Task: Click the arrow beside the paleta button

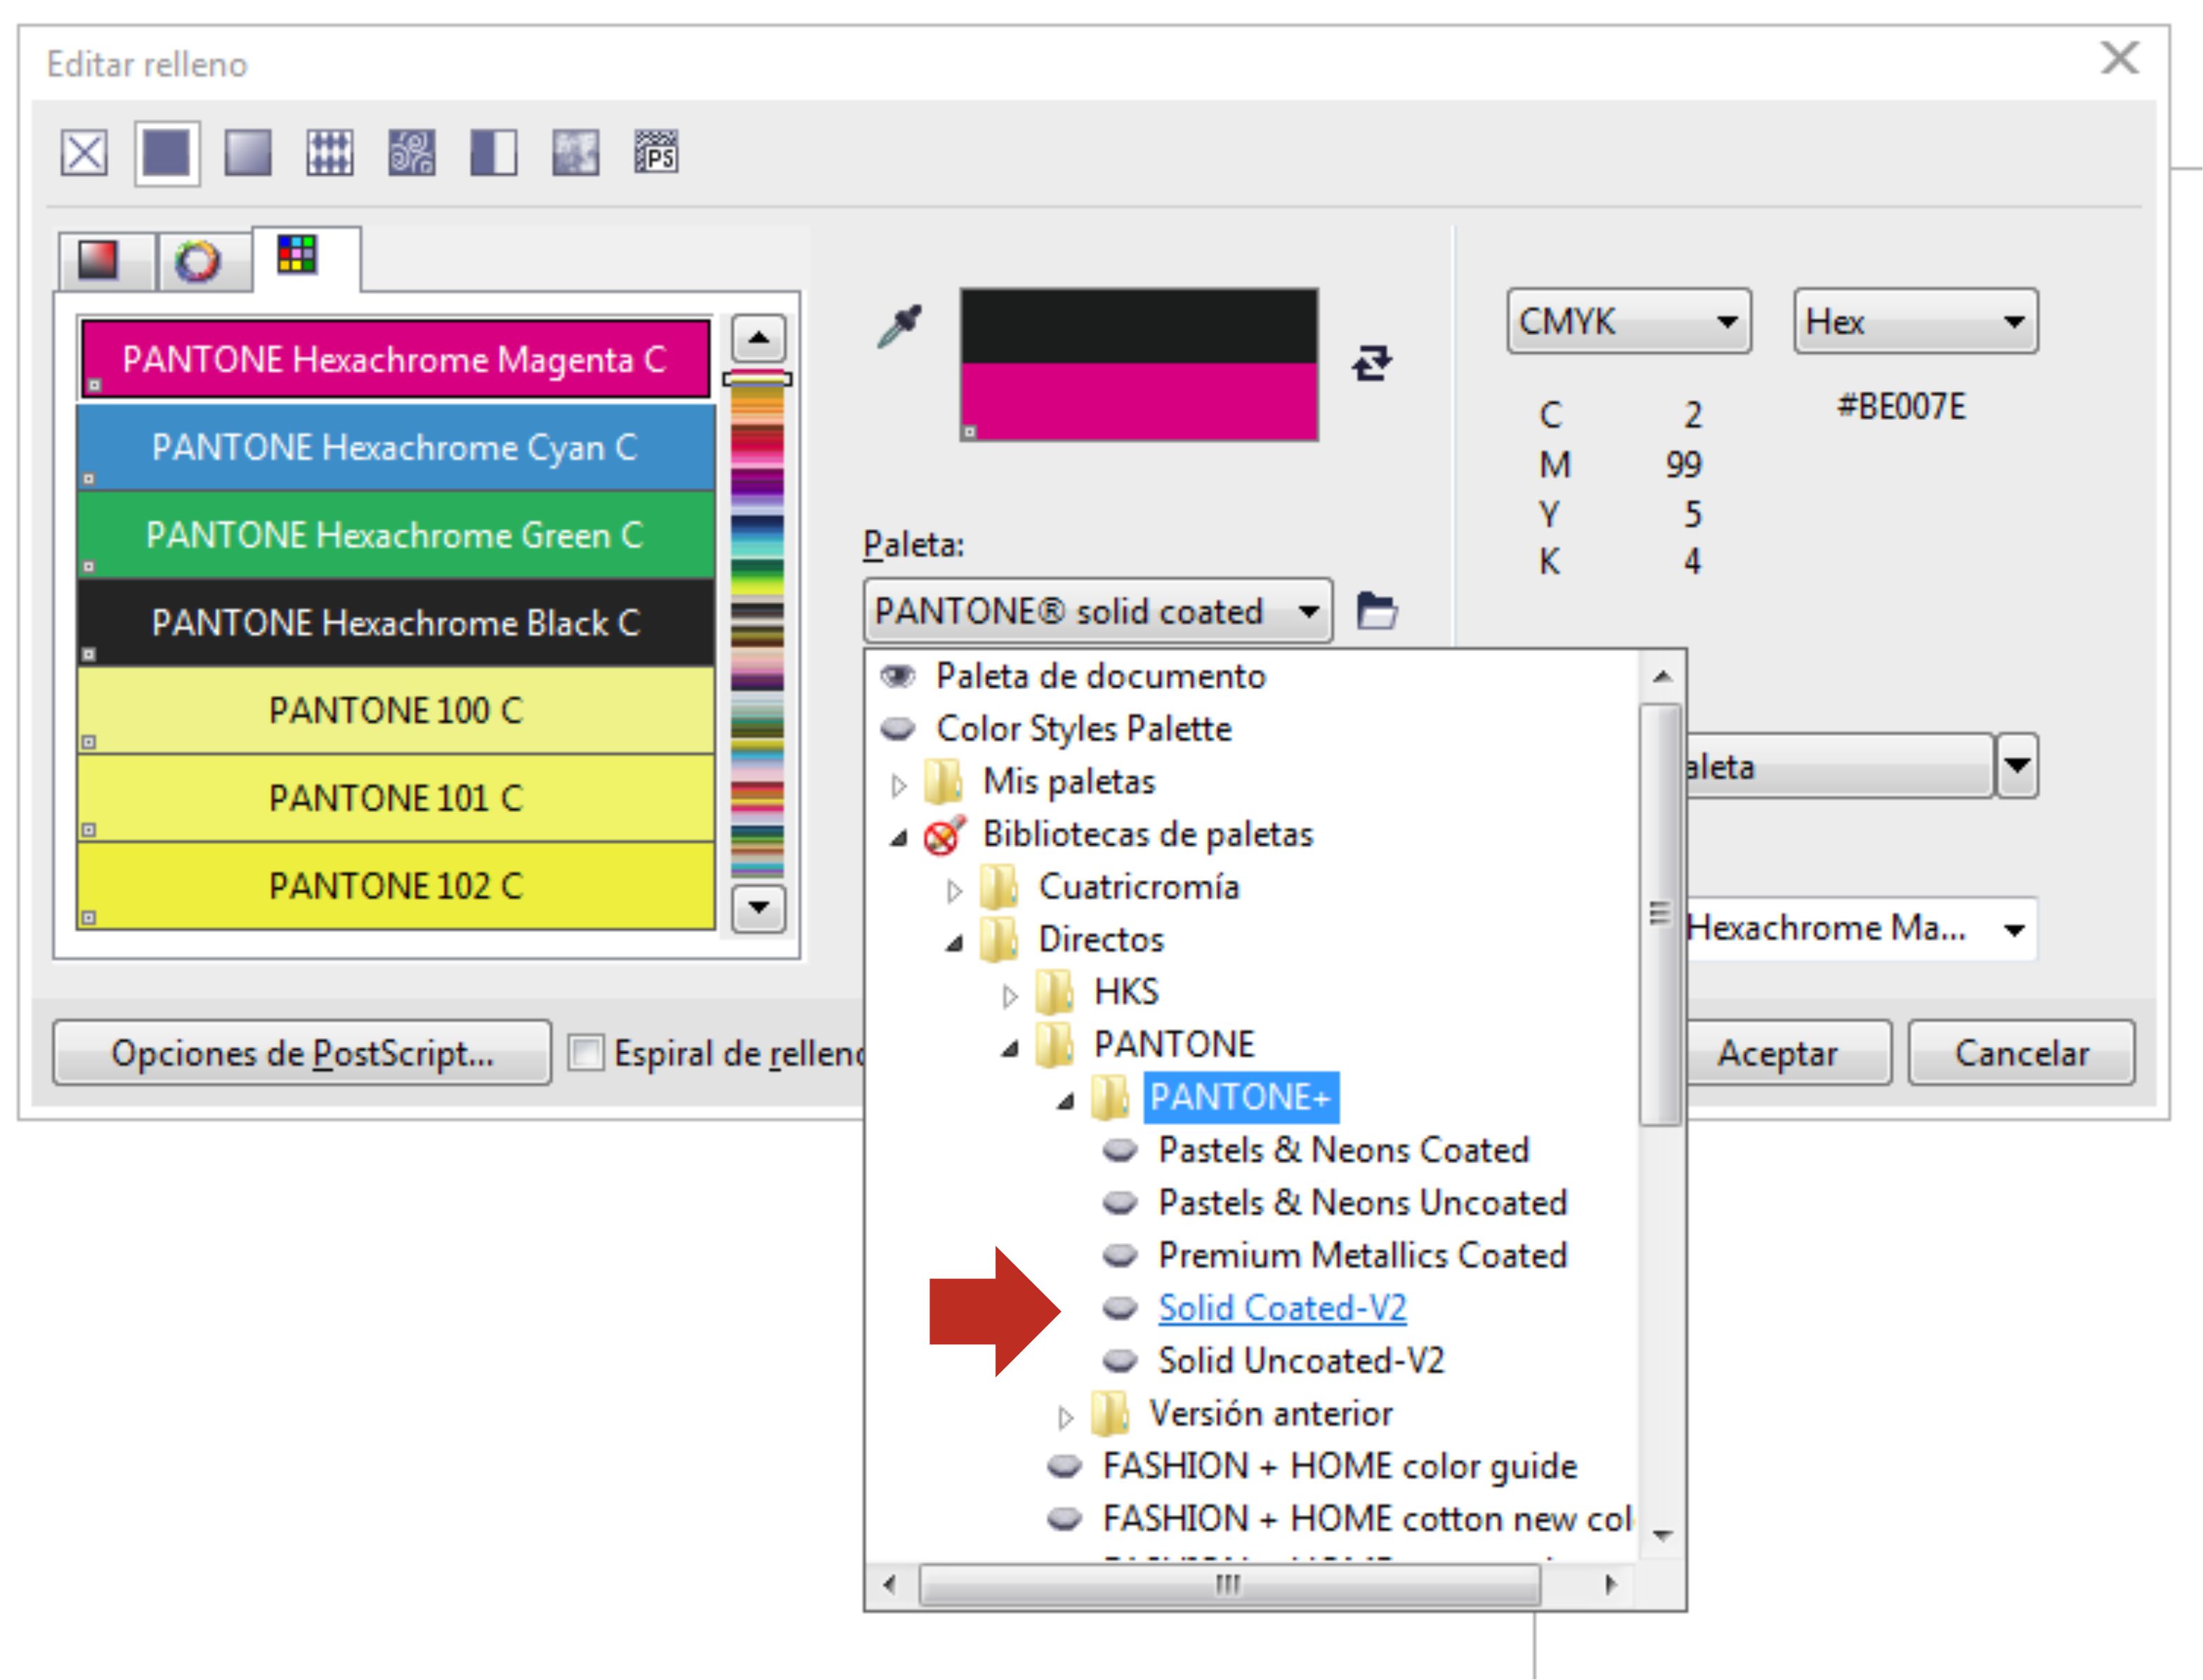Action: [2018, 766]
